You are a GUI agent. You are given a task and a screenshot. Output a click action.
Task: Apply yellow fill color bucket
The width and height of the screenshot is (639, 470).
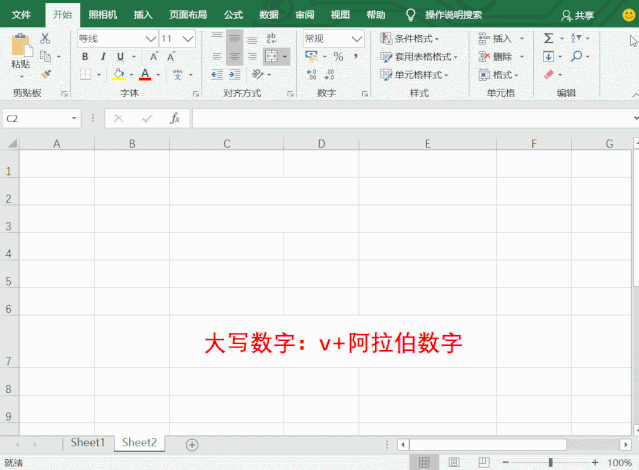click(119, 75)
